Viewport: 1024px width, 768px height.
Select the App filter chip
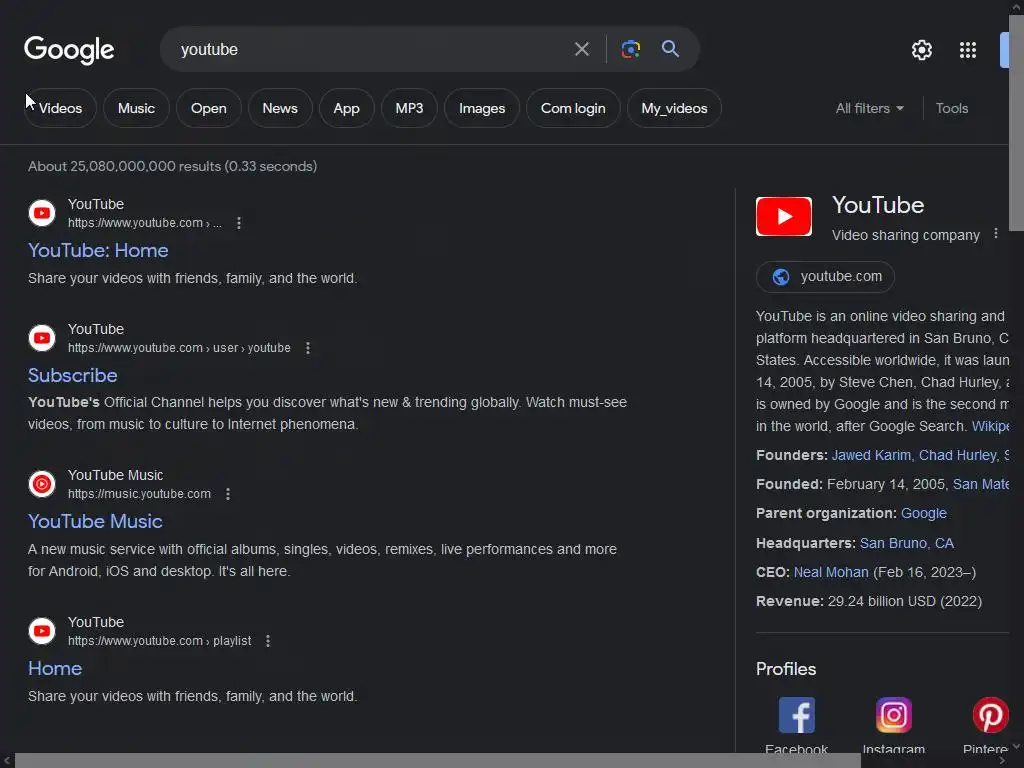click(346, 108)
